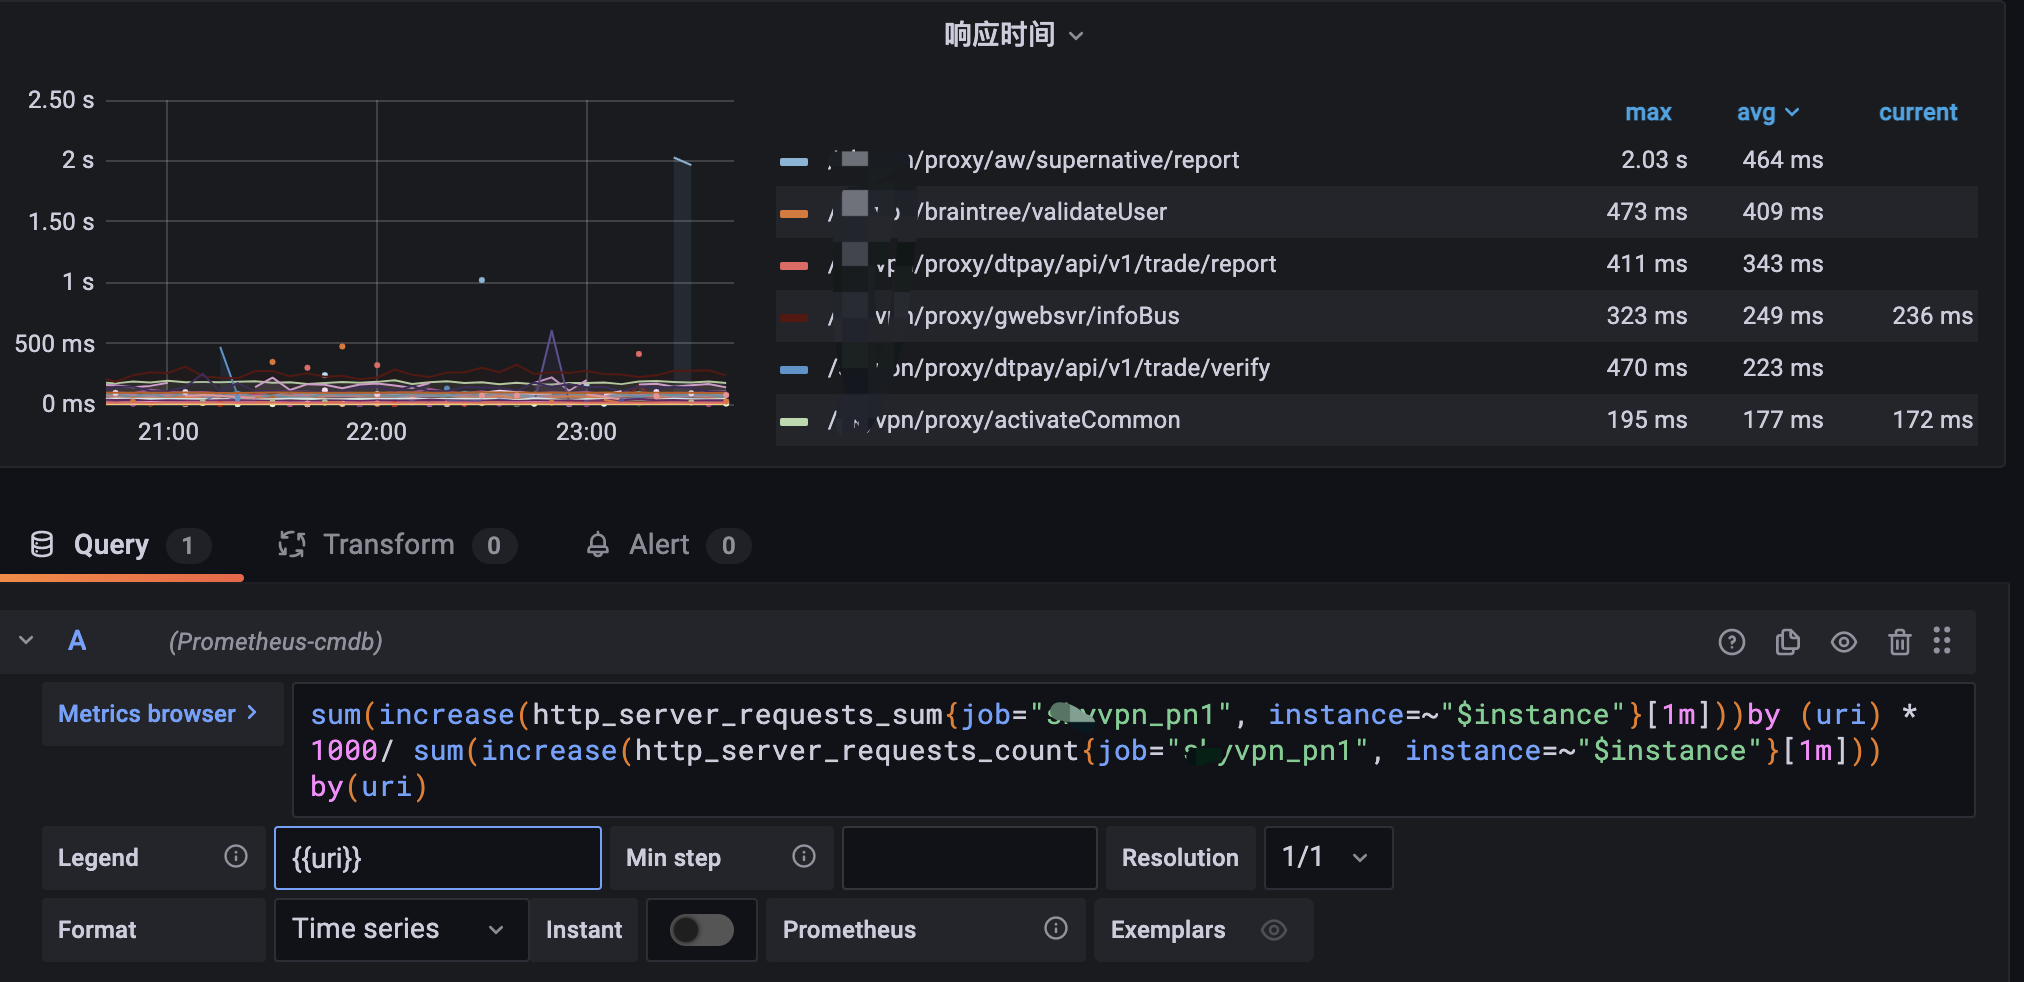
Task: Click the database icon on the Query tab
Action: click(42, 545)
